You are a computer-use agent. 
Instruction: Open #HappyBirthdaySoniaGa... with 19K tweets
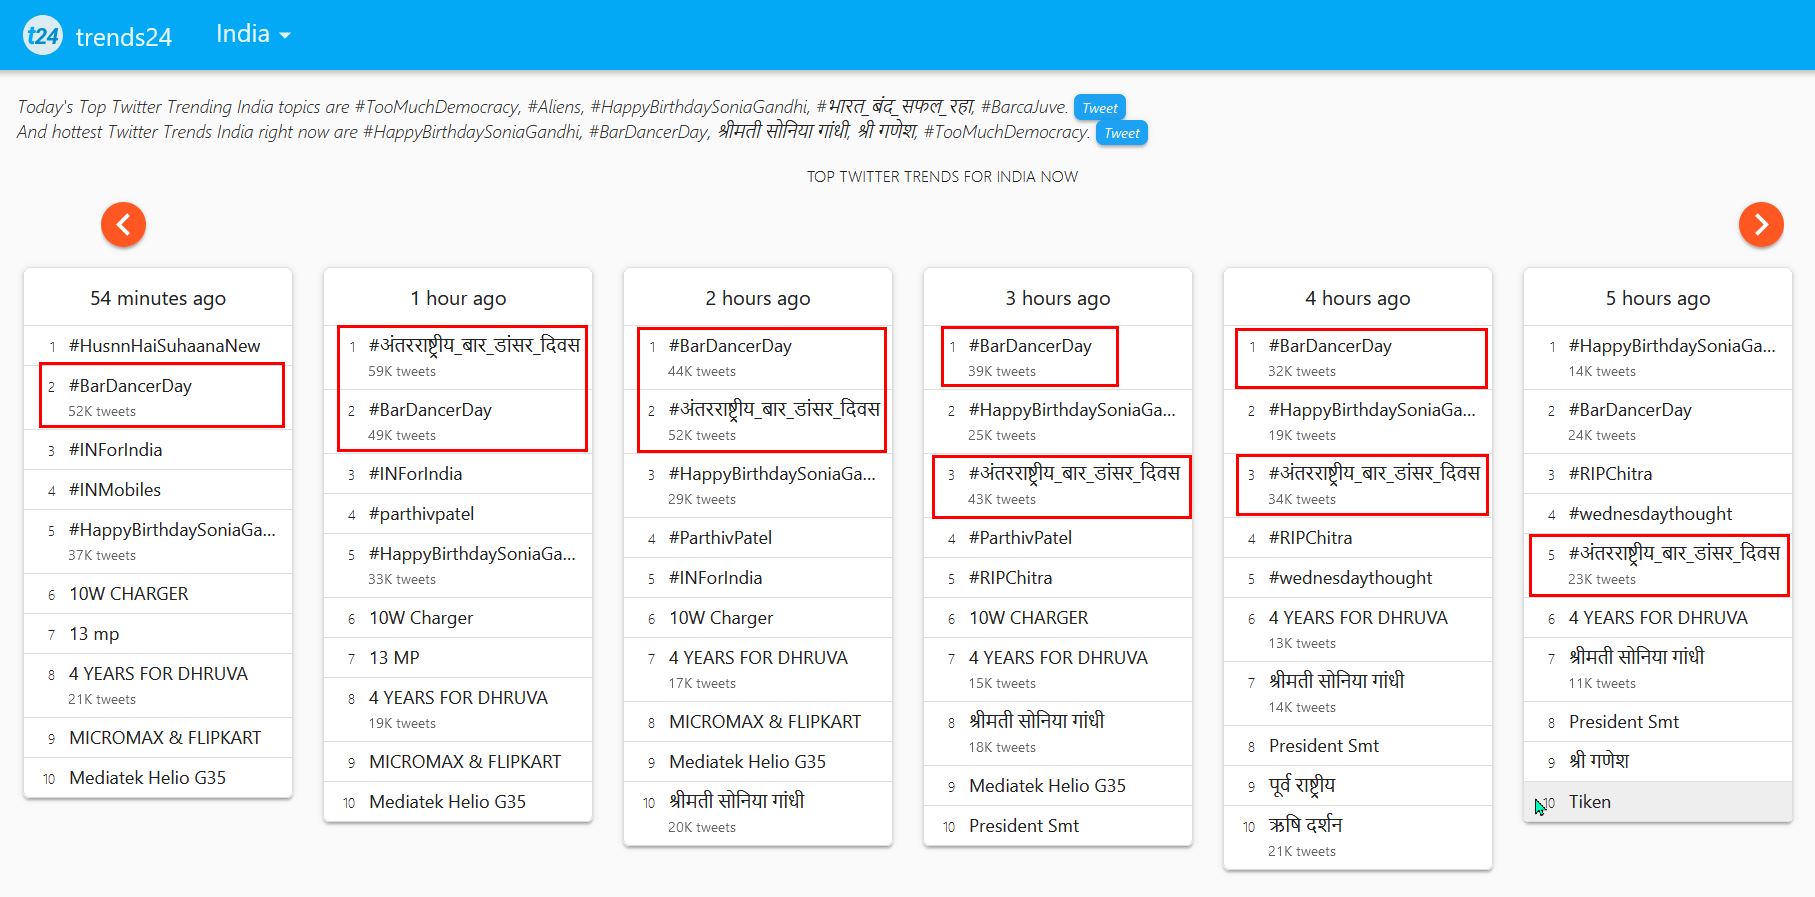click(1372, 410)
